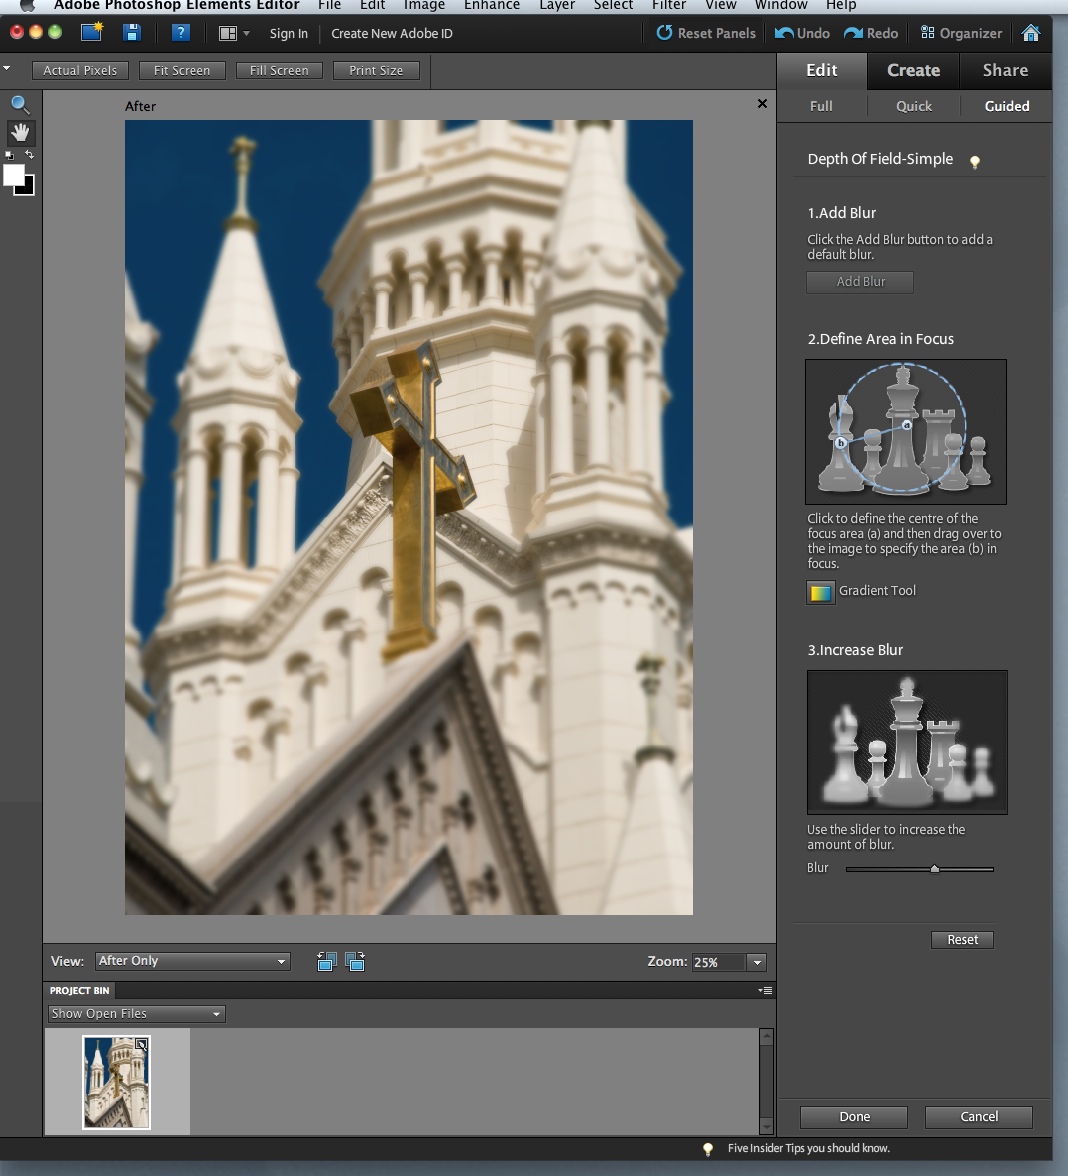
Task: Select the Zoom tool magnifier
Action: coord(20,104)
